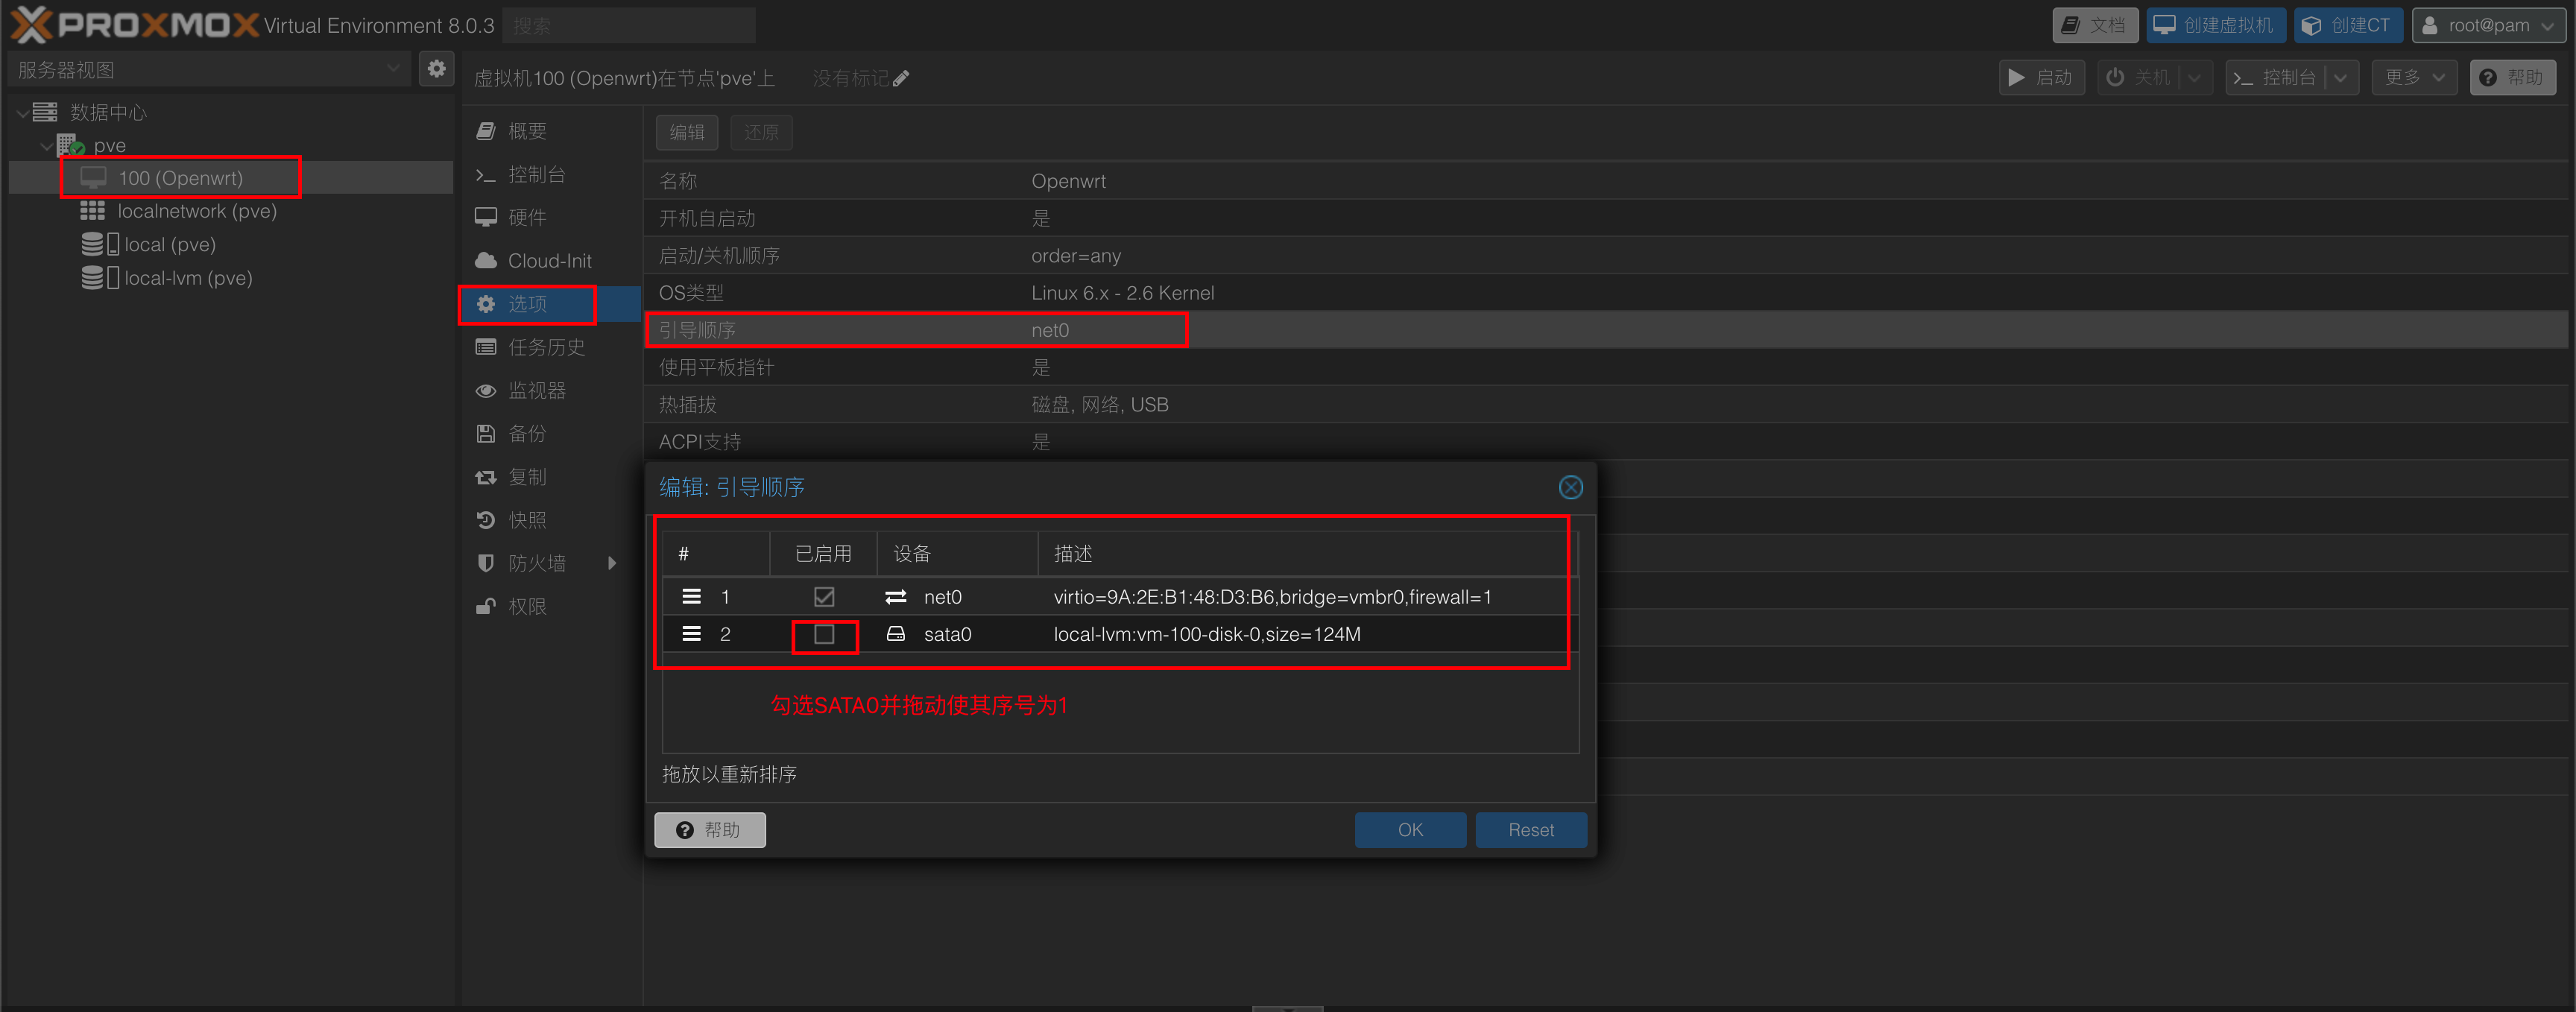2576x1012 pixels.
Task: Click the drag handle for sata0 row
Action: pos(691,634)
